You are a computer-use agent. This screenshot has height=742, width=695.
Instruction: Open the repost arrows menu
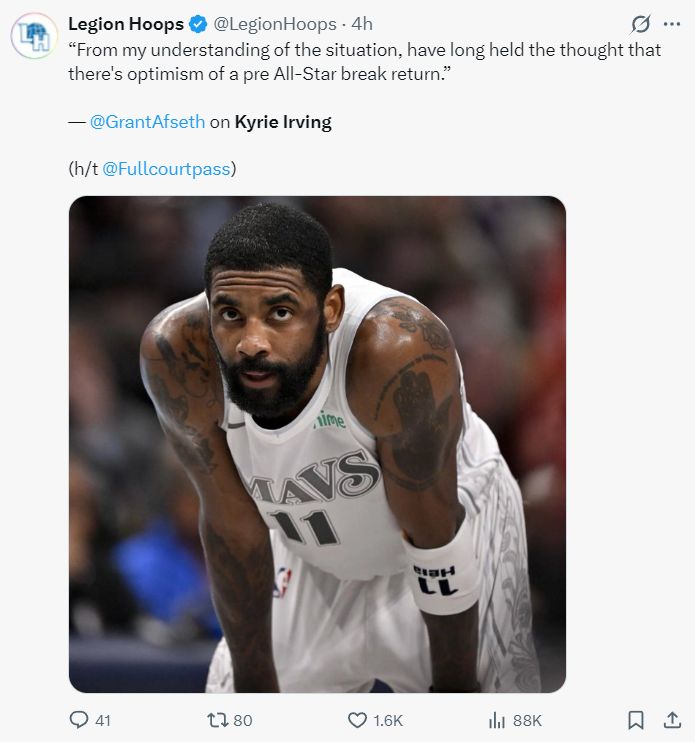(x=217, y=719)
